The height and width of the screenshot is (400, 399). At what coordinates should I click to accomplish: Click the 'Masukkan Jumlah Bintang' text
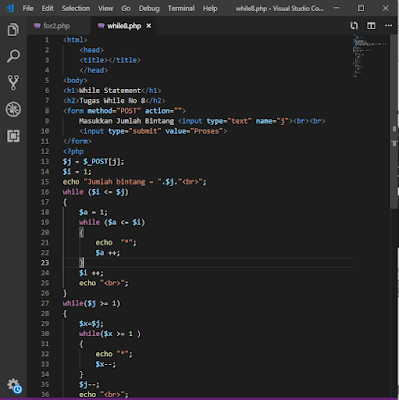pyautogui.click(x=126, y=121)
